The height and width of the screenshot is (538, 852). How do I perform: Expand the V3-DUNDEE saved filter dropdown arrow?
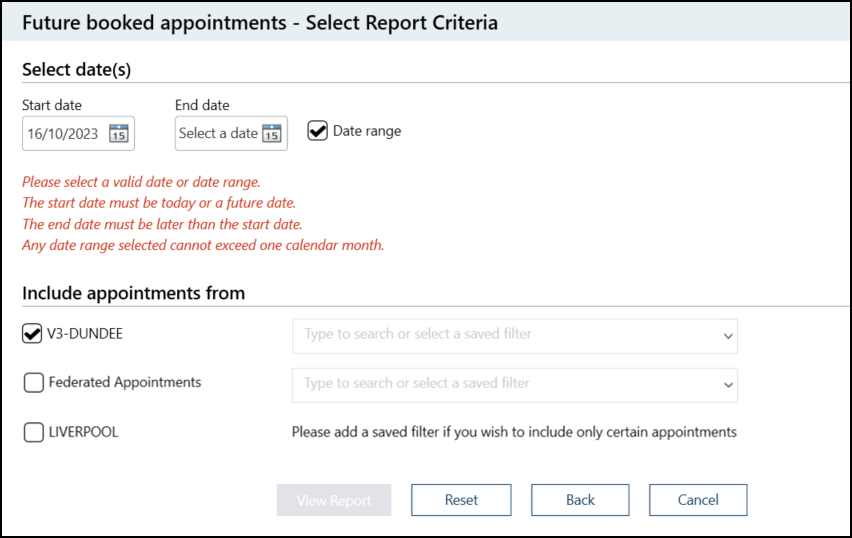(728, 336)
